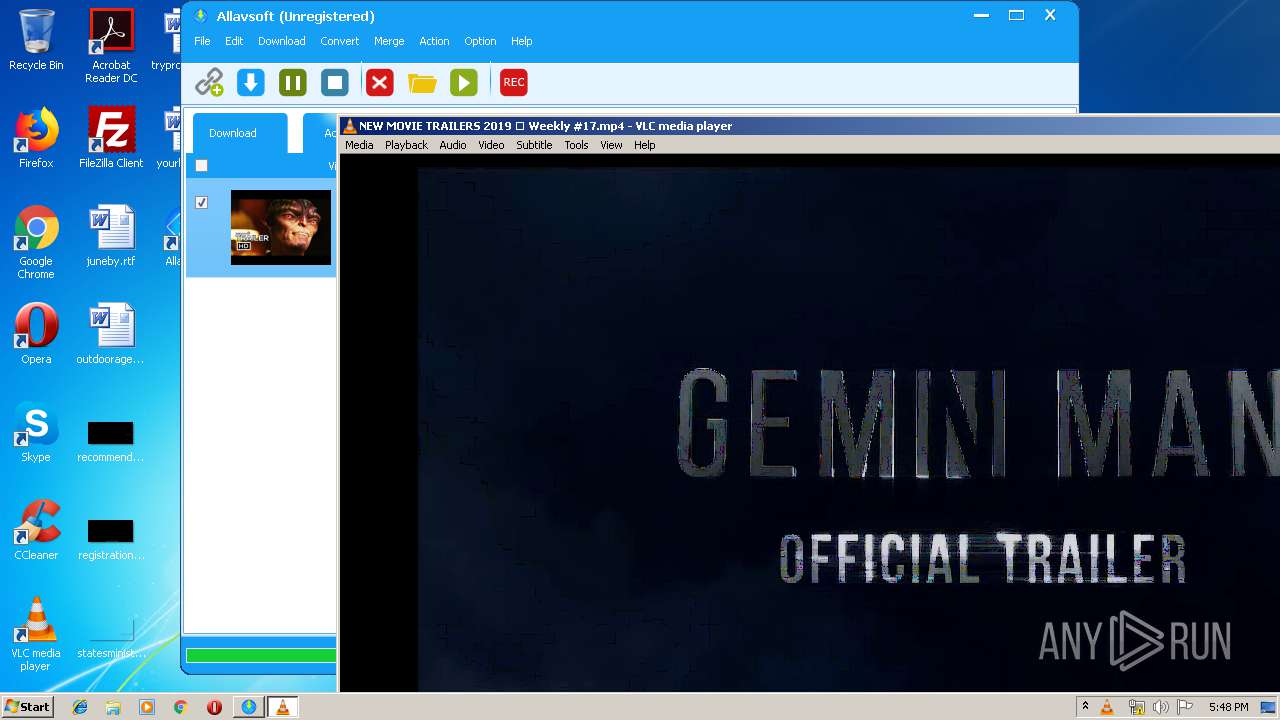1280x720 pixels.
Task: Open the Allavsoft File menu
Action: [x=202, y=41]
